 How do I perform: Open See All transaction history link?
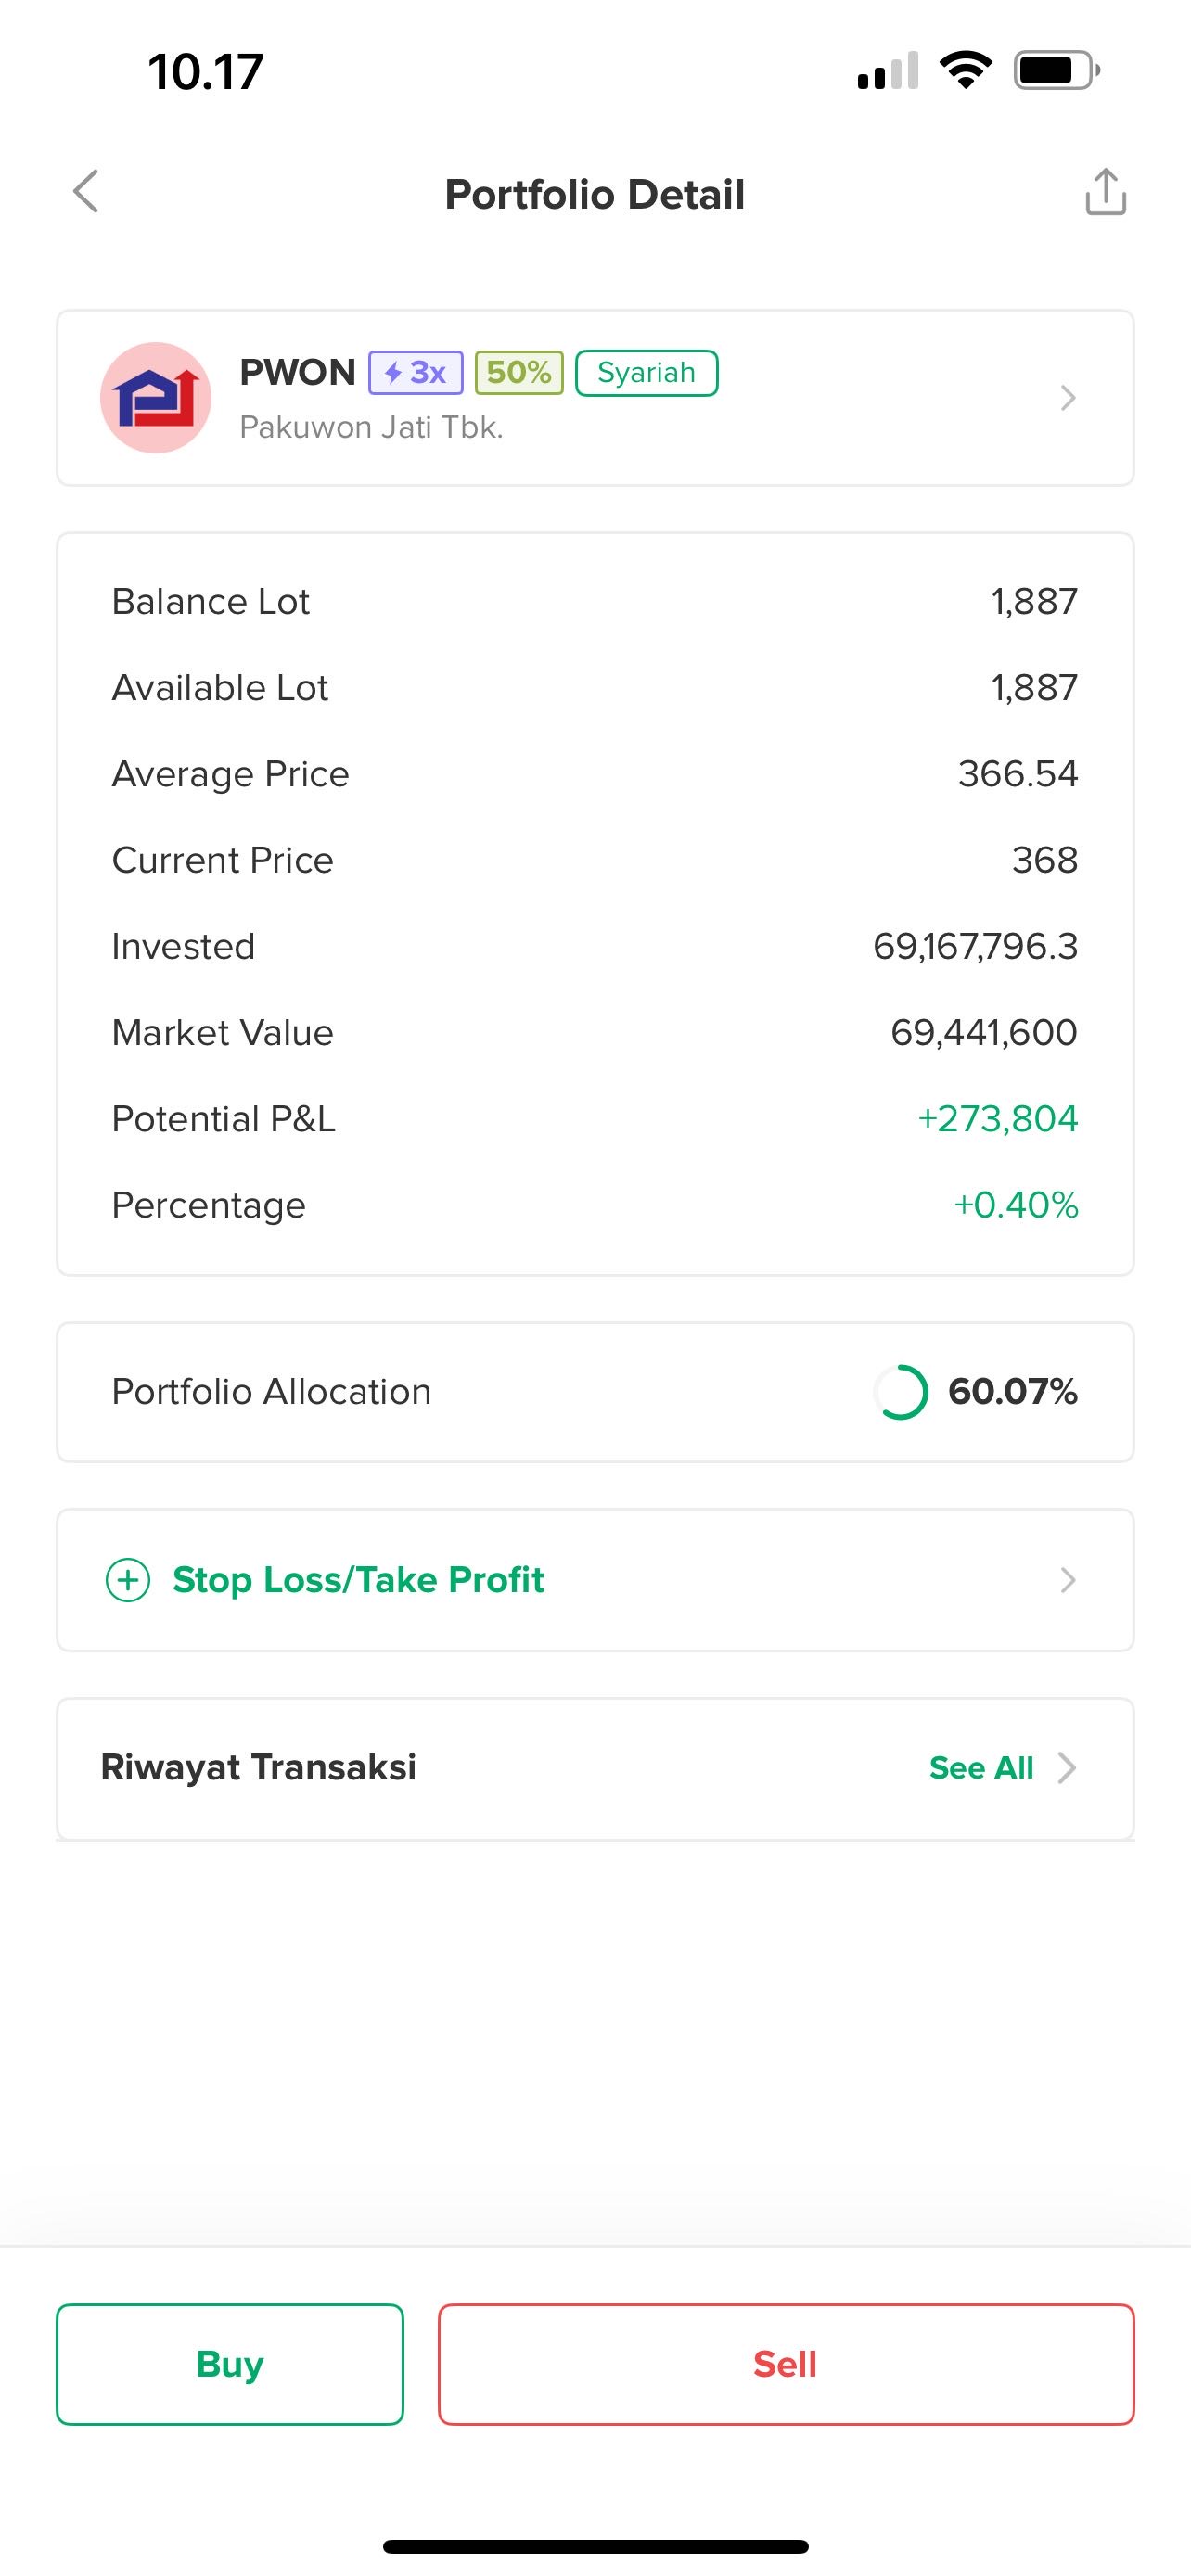click(x=981, y=1768)
